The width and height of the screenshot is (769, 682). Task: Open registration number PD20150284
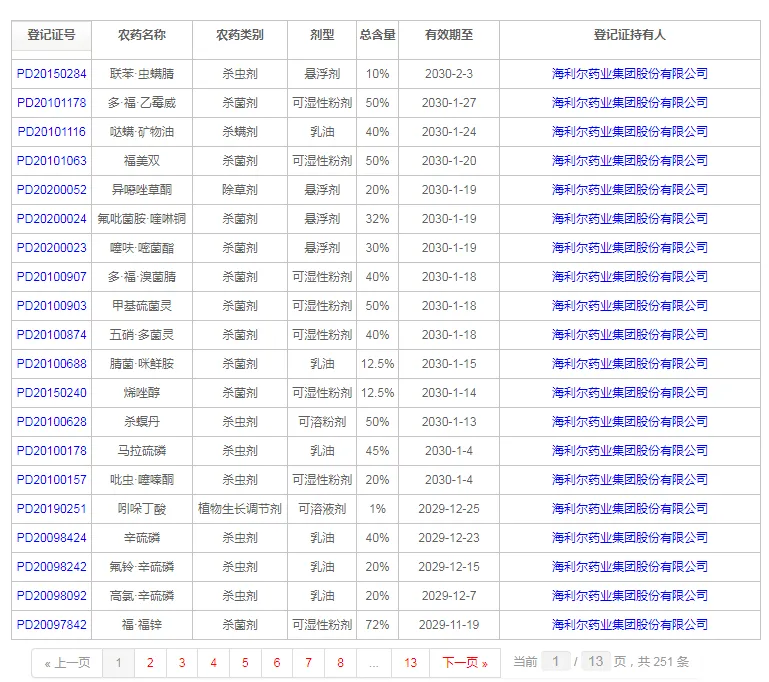tap(51, 74)
